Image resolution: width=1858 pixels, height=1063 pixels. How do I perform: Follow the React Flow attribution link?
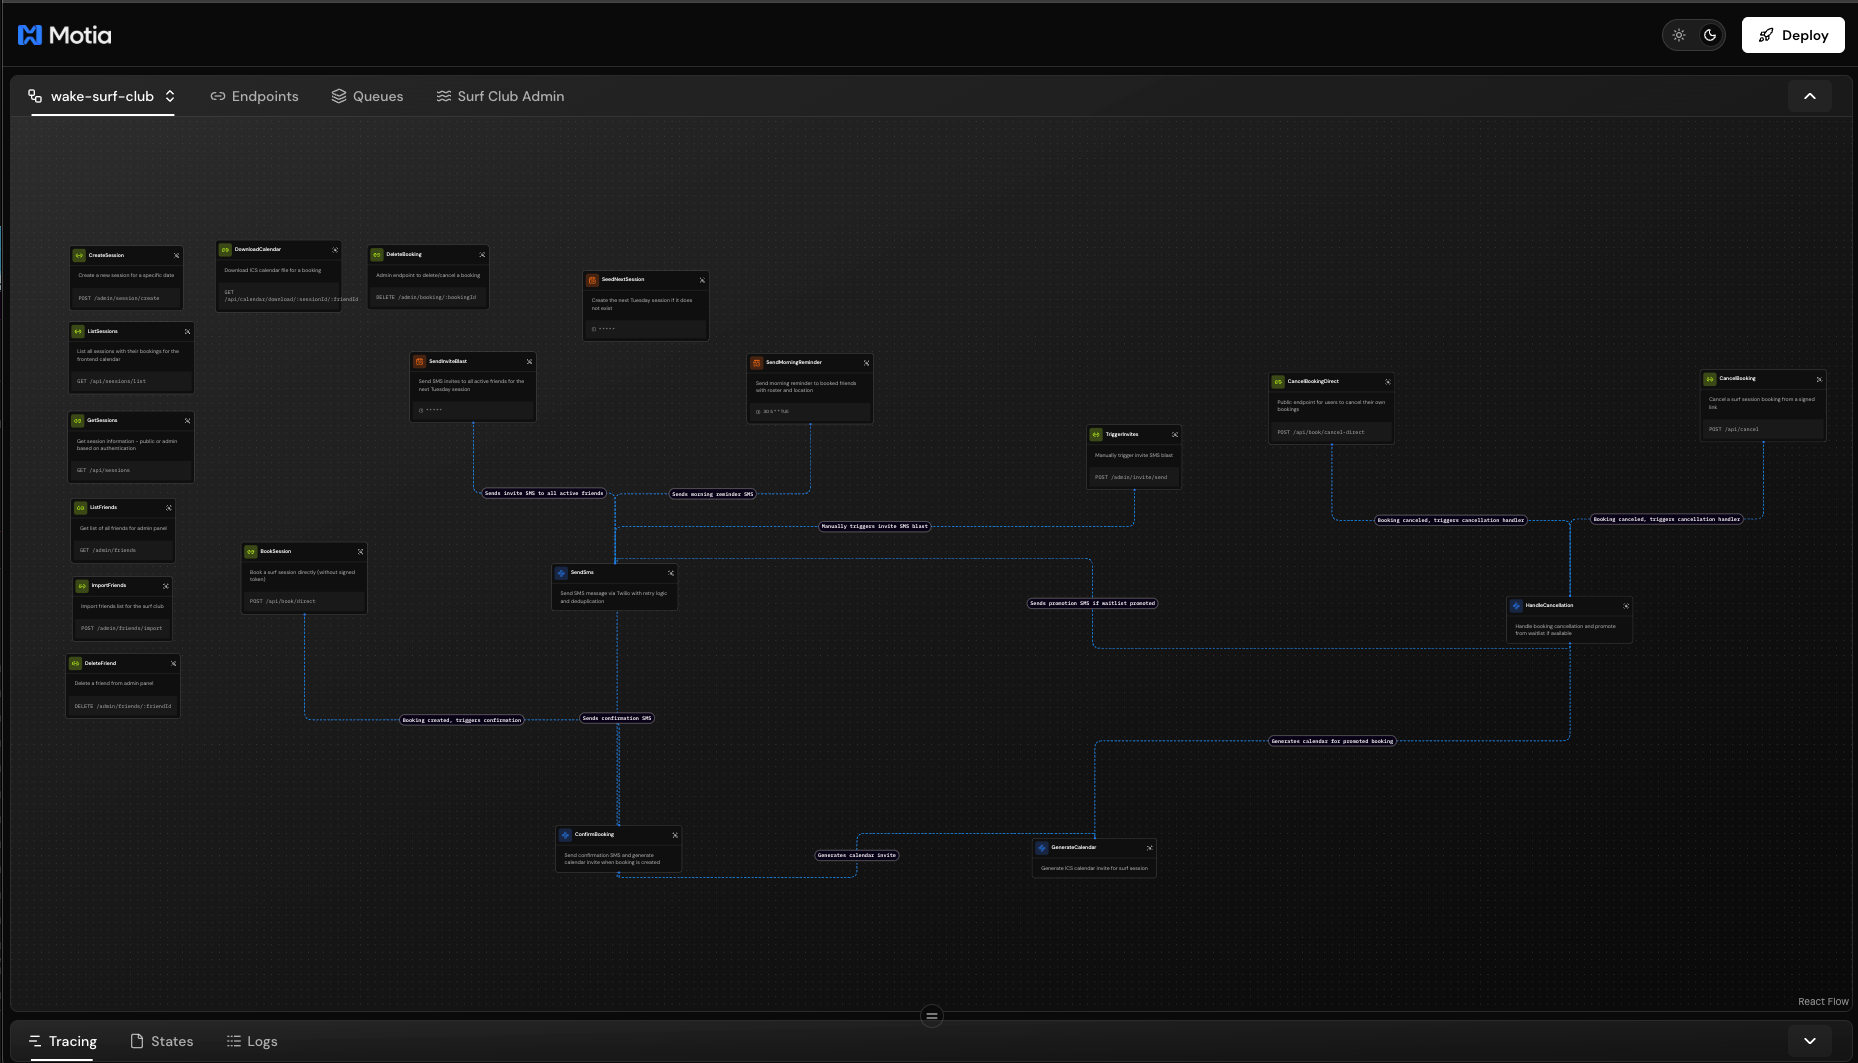pyautogui.click(x=1823, y=1001)
